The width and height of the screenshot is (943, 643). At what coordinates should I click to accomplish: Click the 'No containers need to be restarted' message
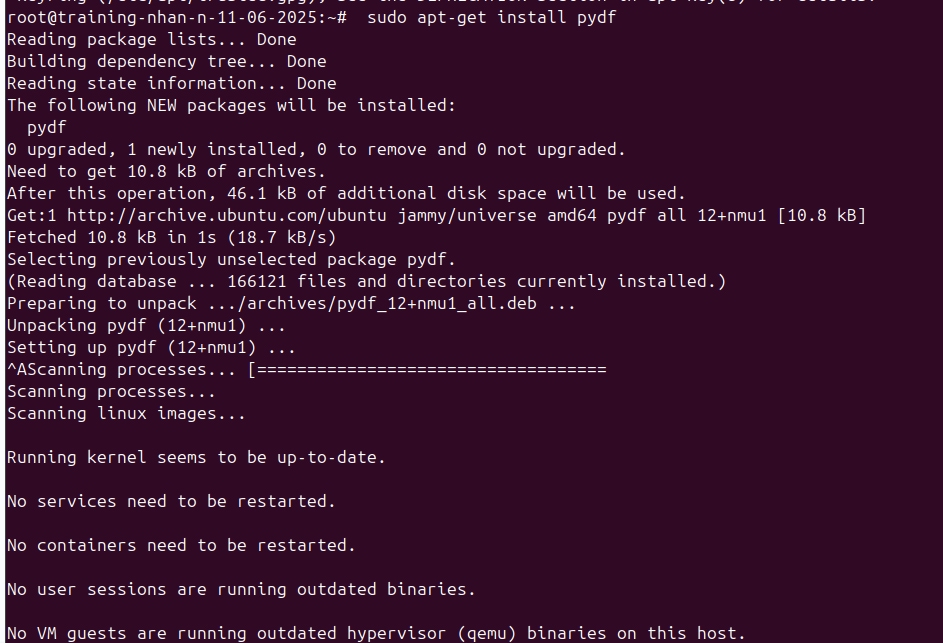[x=182, y=546]
